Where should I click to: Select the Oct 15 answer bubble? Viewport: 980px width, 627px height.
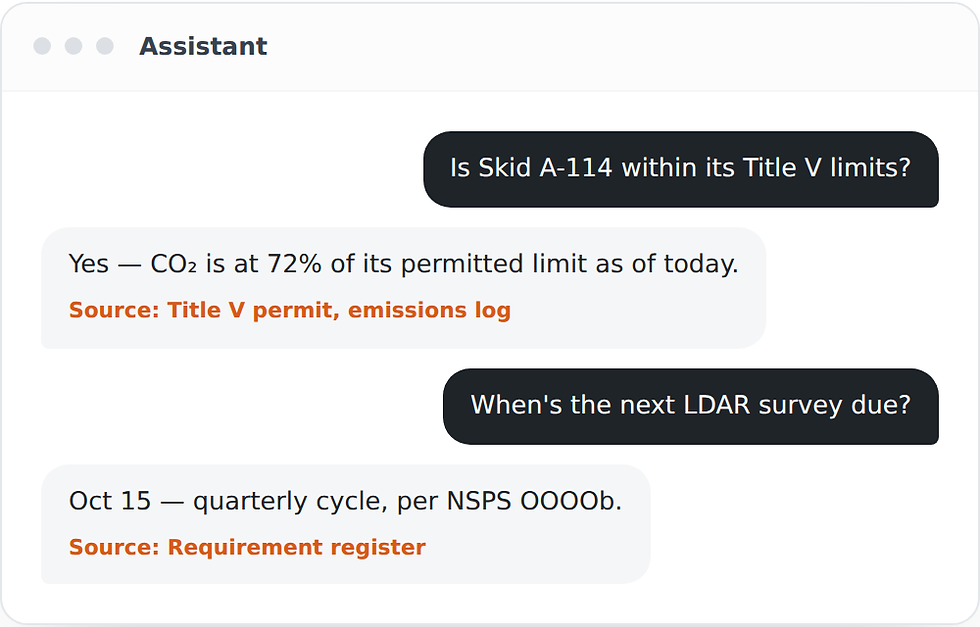pyautogui.click(x=346, y=524)
